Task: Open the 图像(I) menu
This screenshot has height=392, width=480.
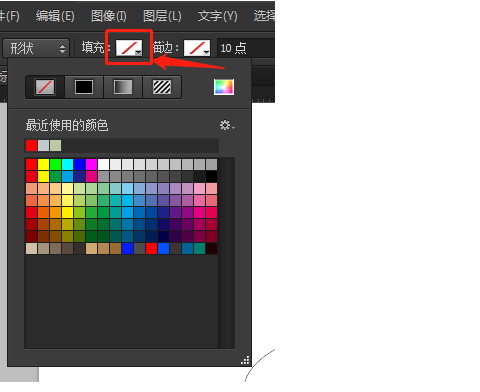Action: 109,16
